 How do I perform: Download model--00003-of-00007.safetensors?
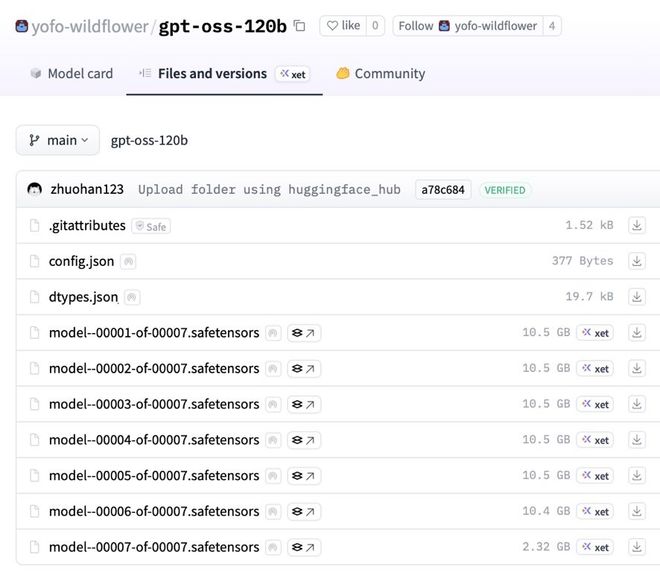(x=637, y=404)
